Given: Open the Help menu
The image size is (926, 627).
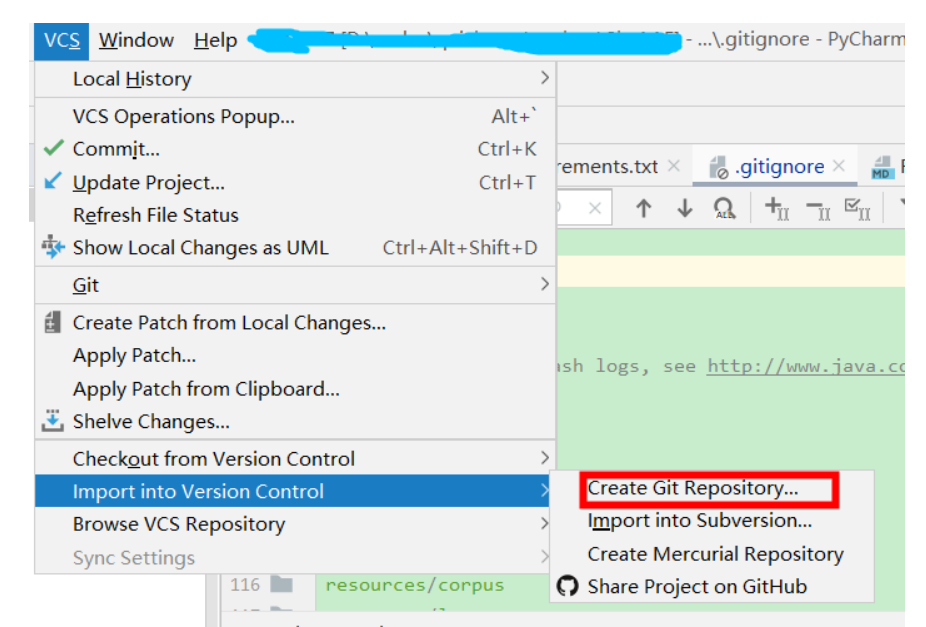Looking at the screenshot, I should tap(216, 41).
